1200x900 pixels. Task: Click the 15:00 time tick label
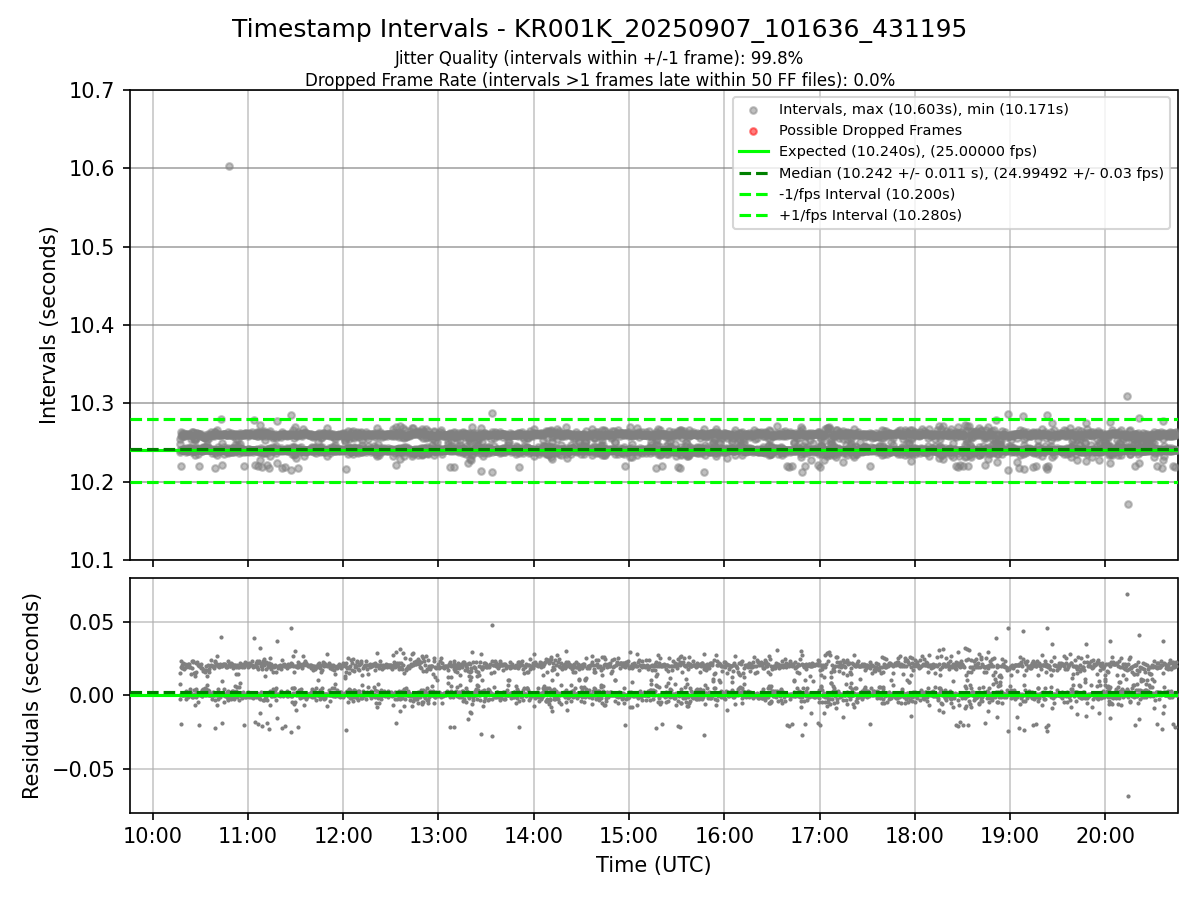point(629,835)
